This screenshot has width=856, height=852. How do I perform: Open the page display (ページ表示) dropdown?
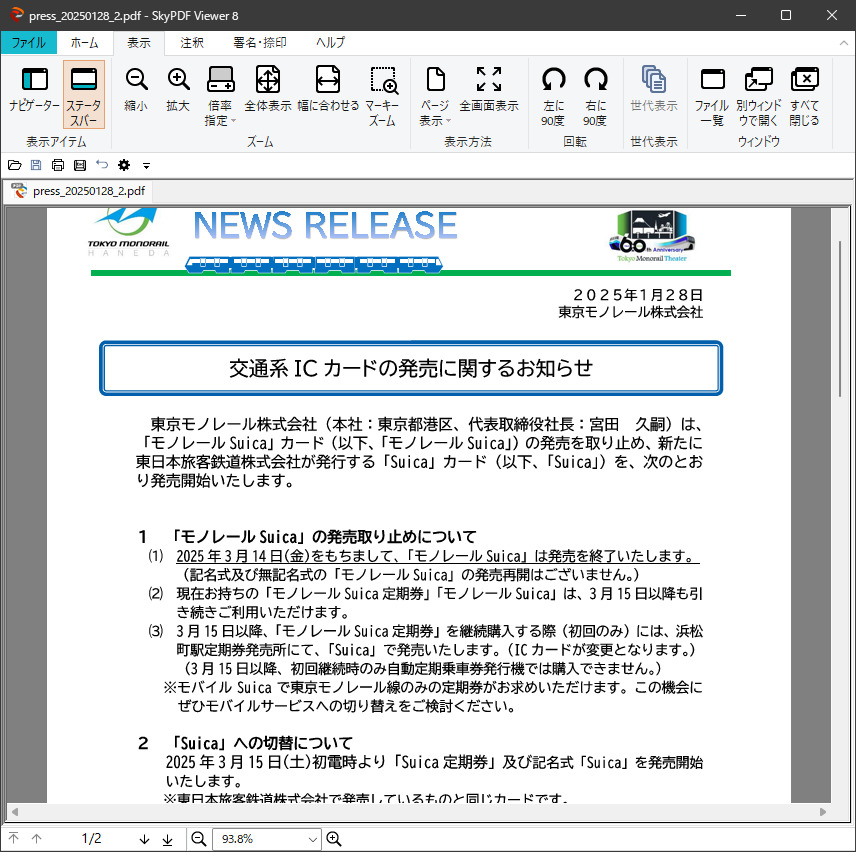(435, 96)
